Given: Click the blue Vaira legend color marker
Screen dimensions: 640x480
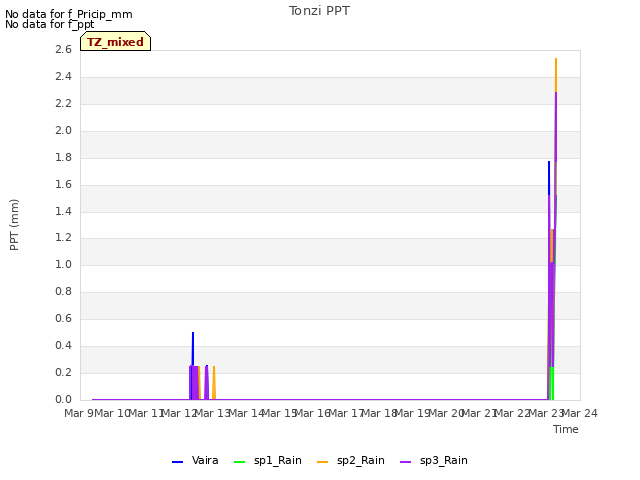Looking at the screenshot, I should coord(177,462).
